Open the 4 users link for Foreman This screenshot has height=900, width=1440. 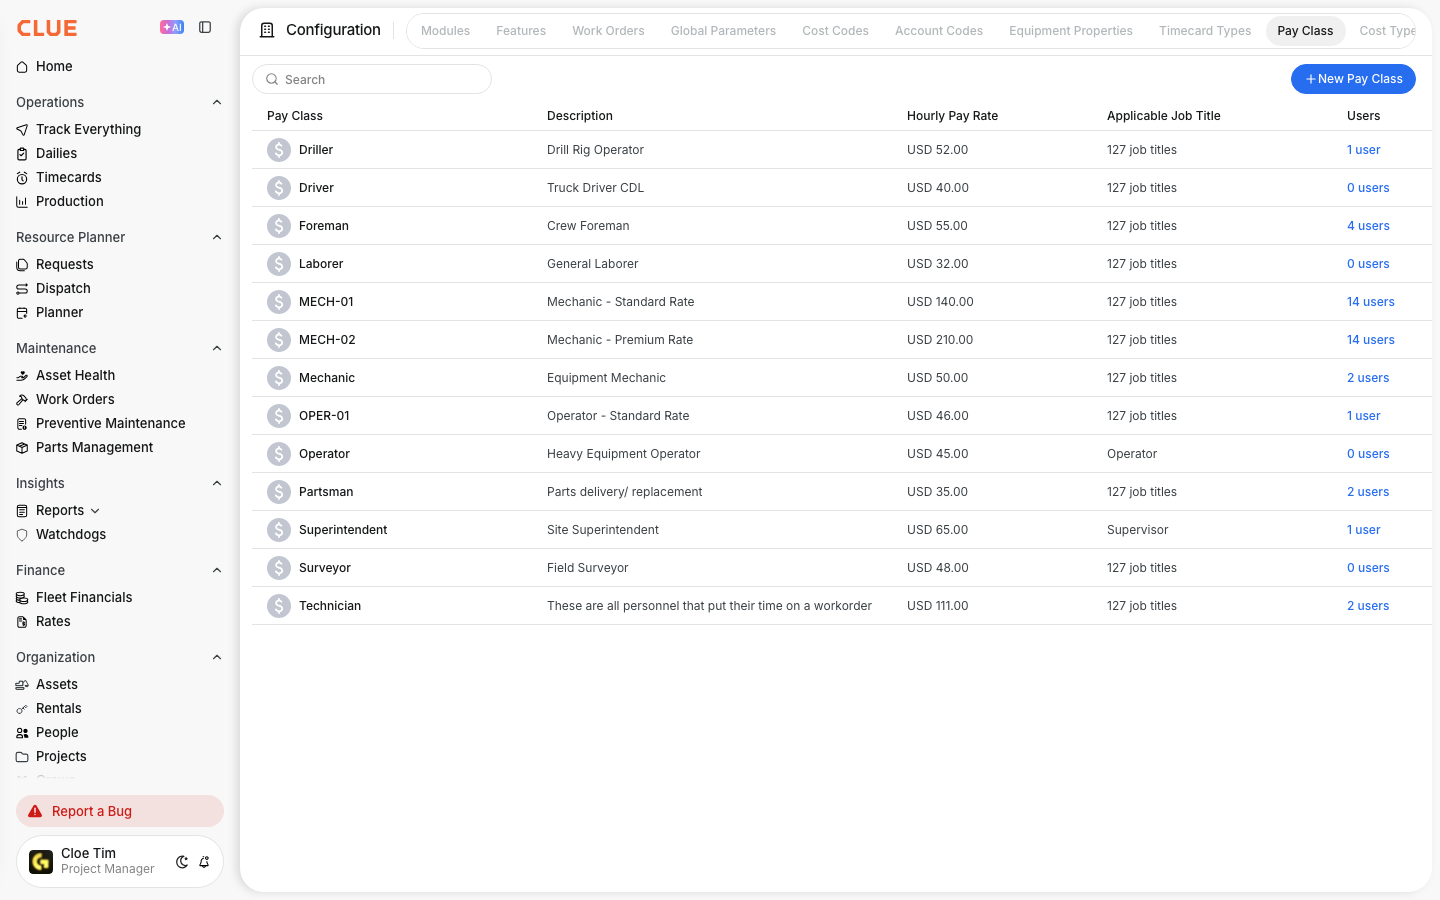click(x=1368, y=226)
